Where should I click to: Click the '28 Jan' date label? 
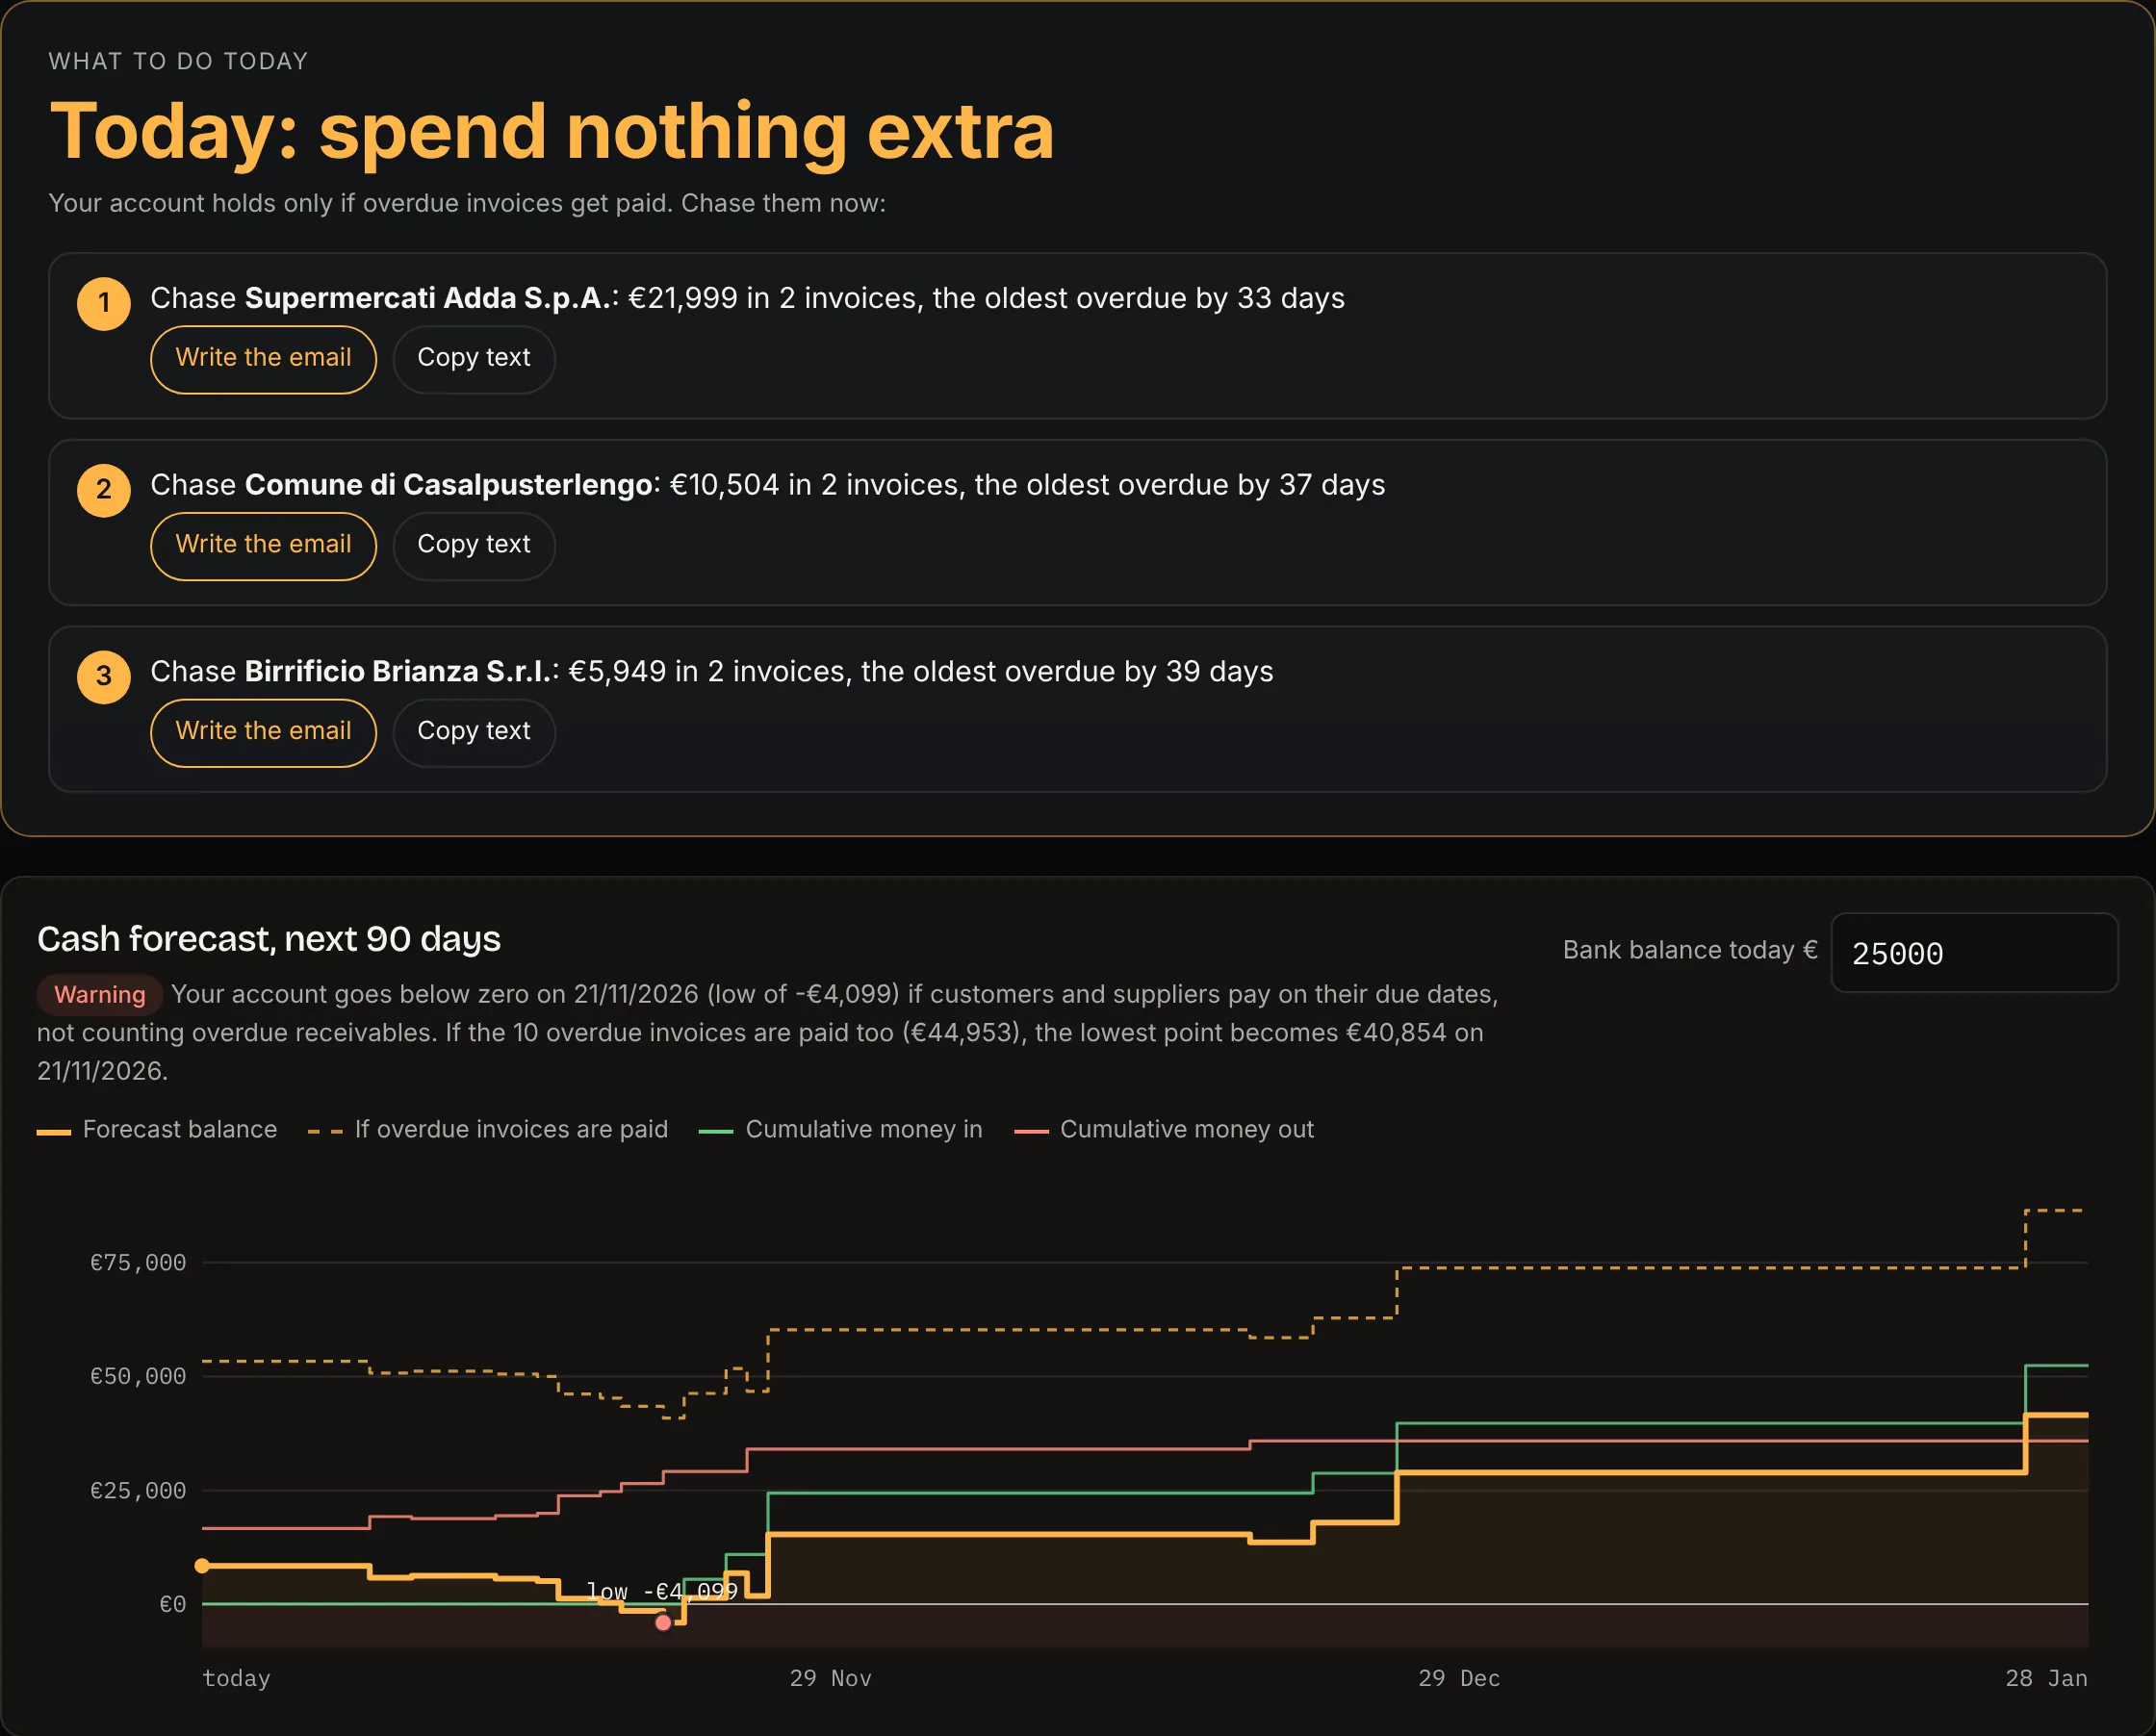2046,1678
